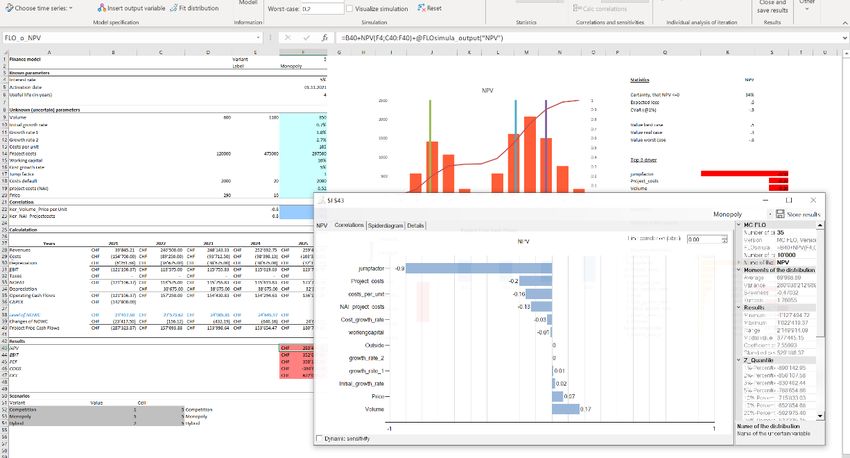Click the Revenues row label

pyautogui.click(x=20, y=250)
